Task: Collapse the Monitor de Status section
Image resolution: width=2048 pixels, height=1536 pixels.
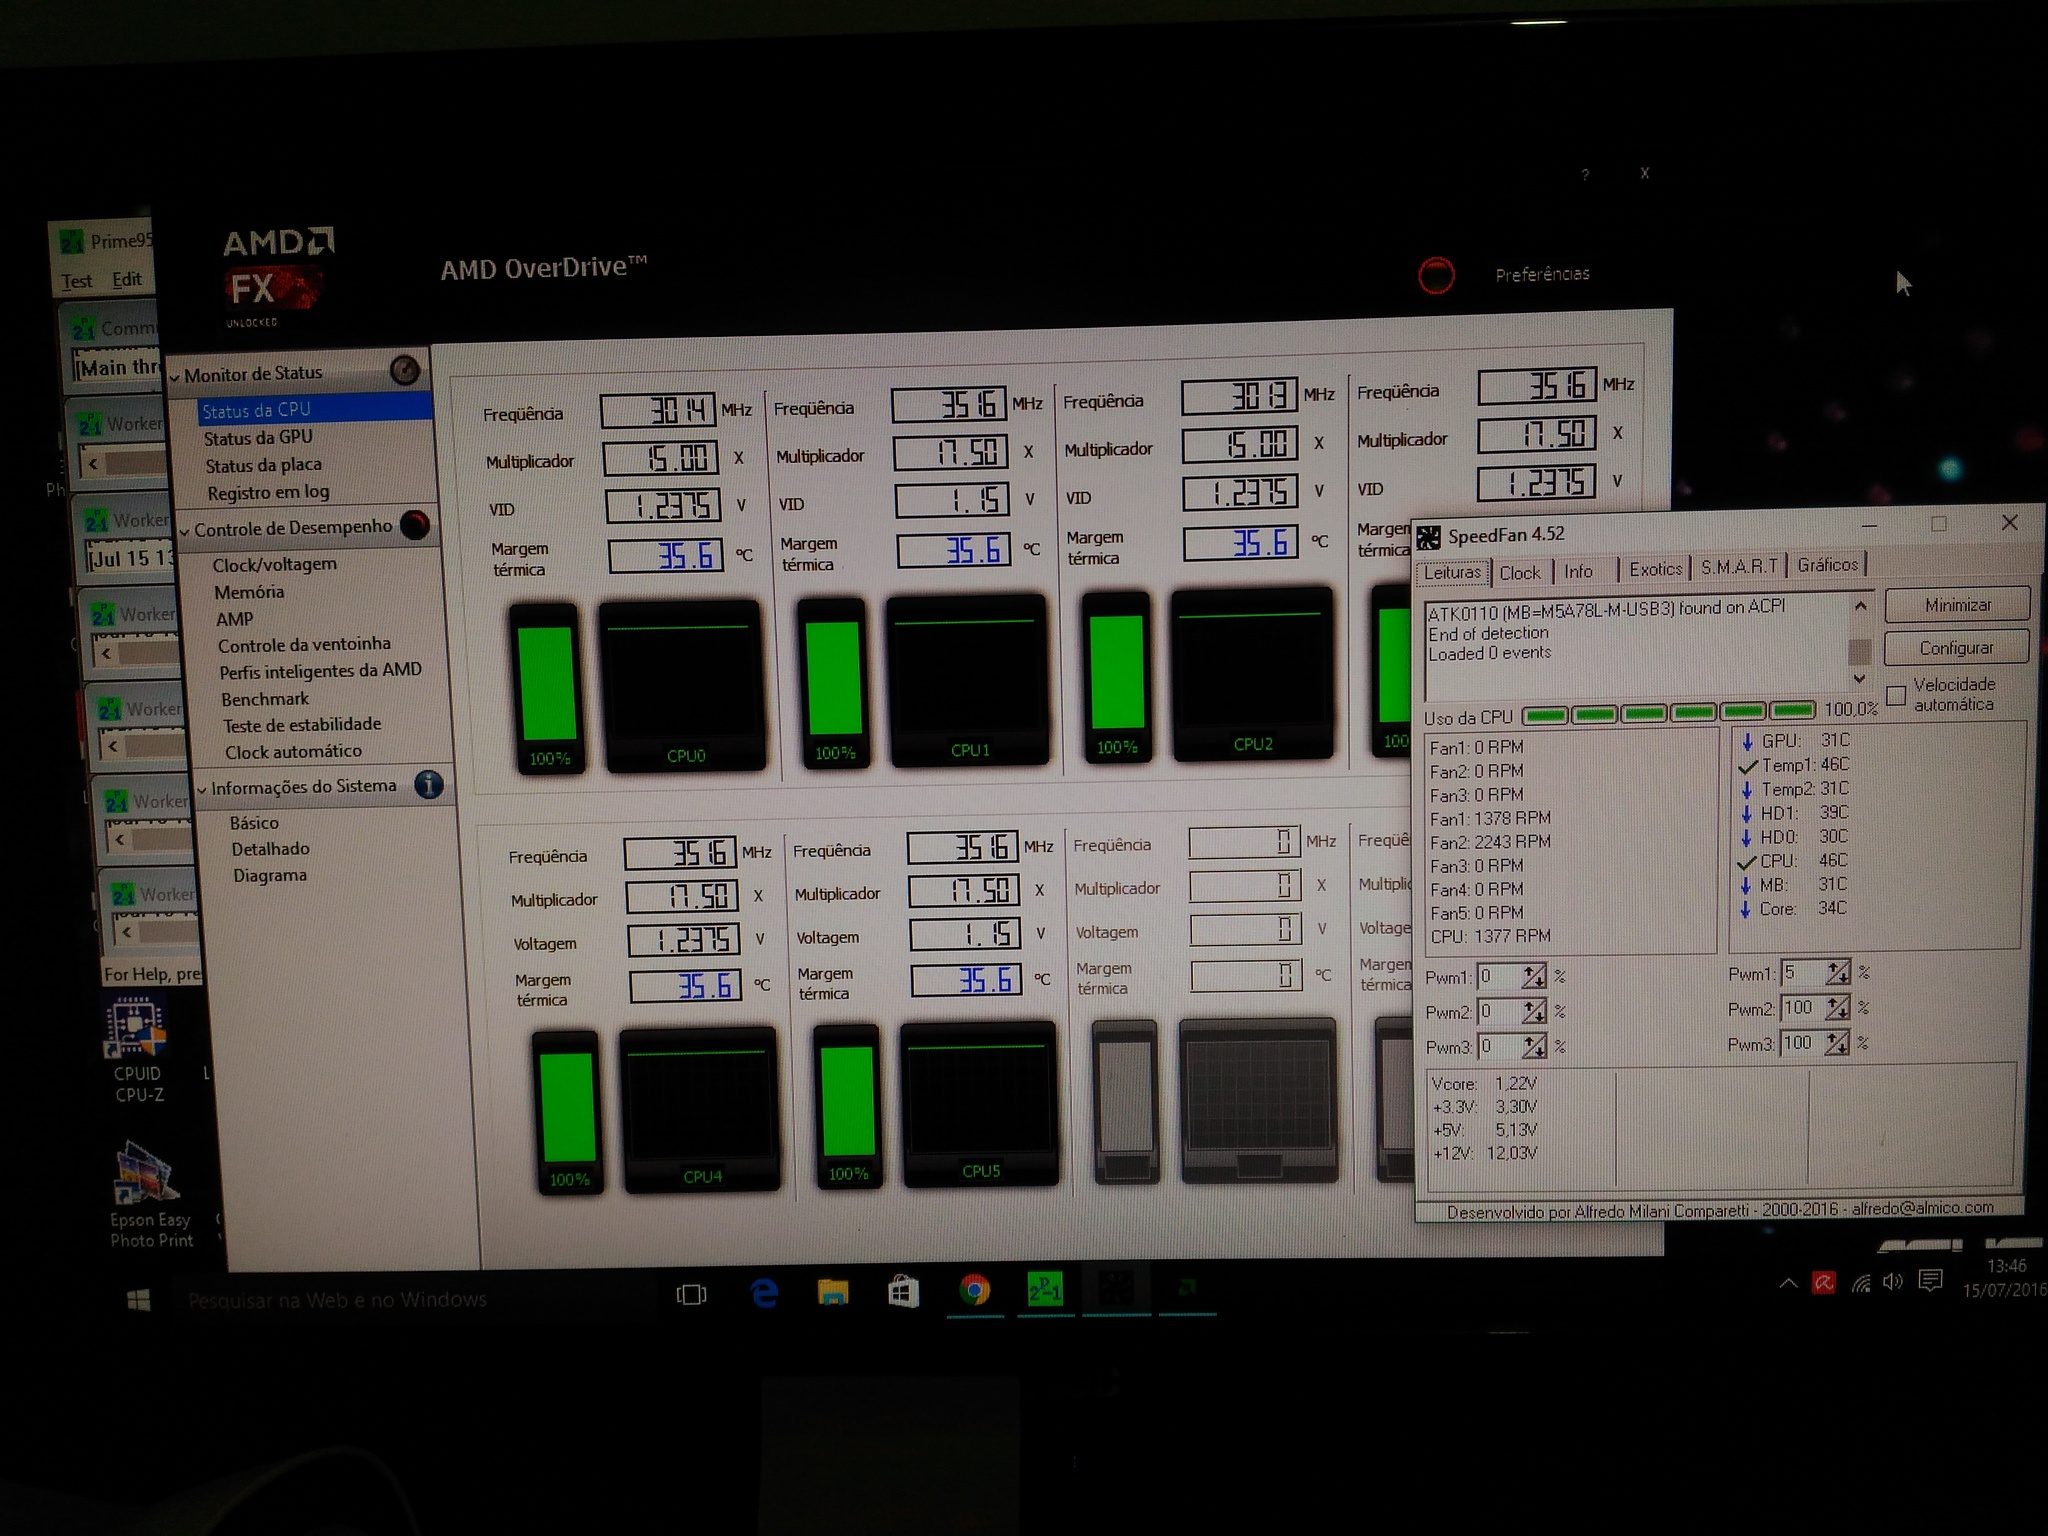Action: (175, 377)
